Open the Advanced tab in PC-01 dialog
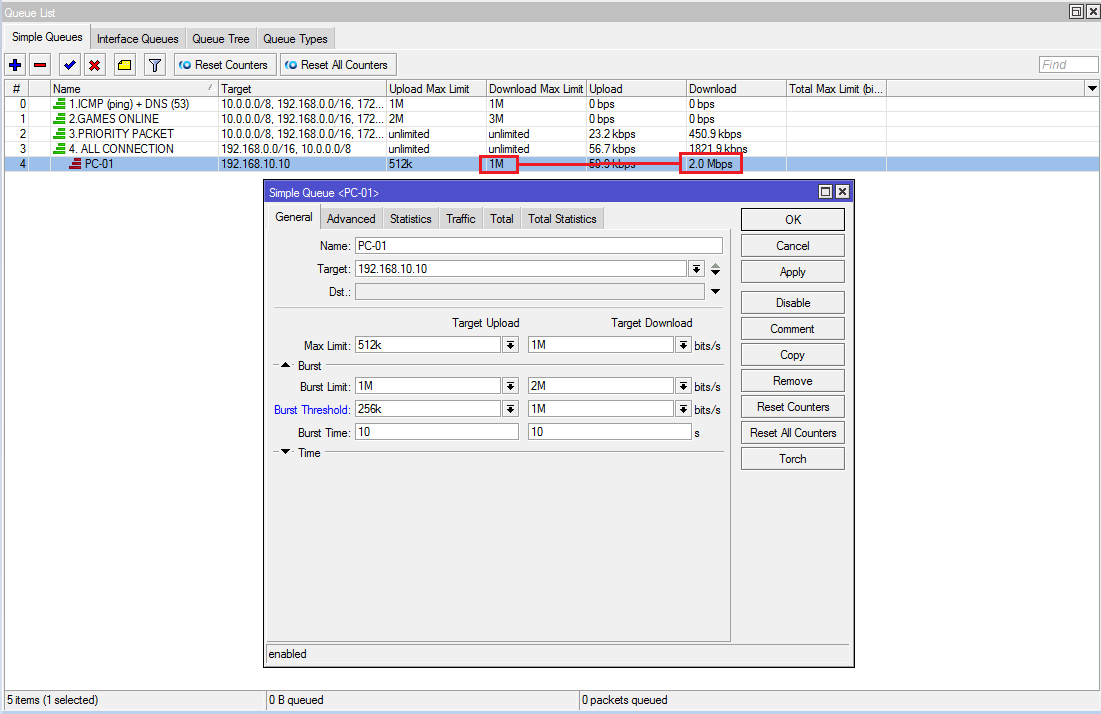1101x714 pixels. pyautogui.click(x=351, y=217)
